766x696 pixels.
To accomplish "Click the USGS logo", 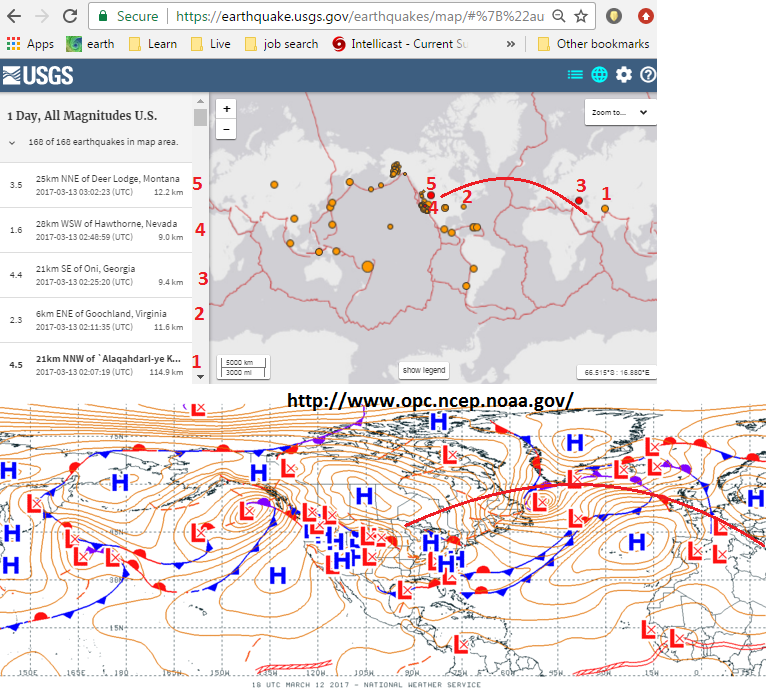I will coord(38,75).
